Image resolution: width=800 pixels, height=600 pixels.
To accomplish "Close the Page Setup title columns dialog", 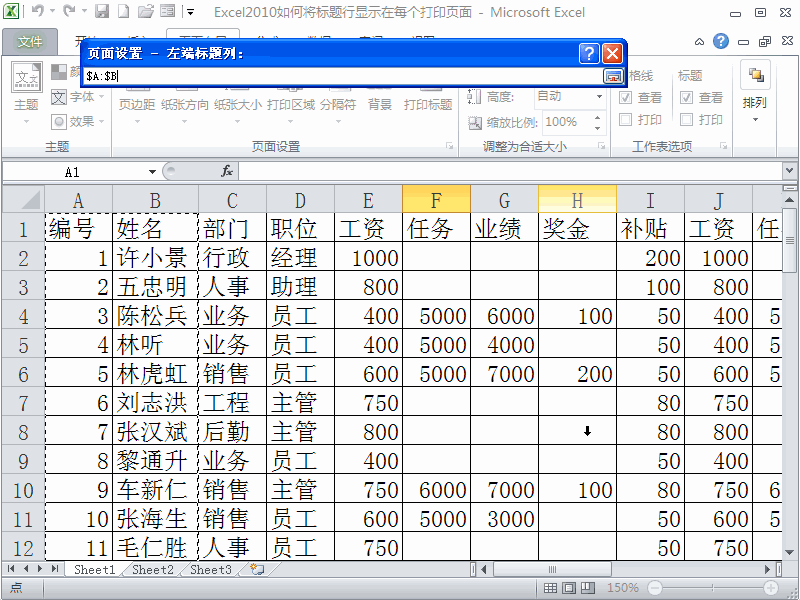I will [x=612, y=53].
